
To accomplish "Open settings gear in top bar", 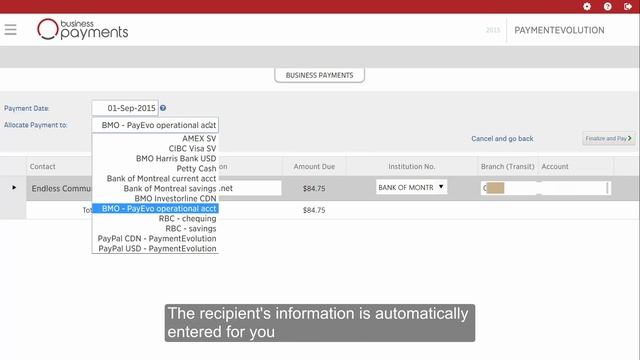I will (587, 6).
